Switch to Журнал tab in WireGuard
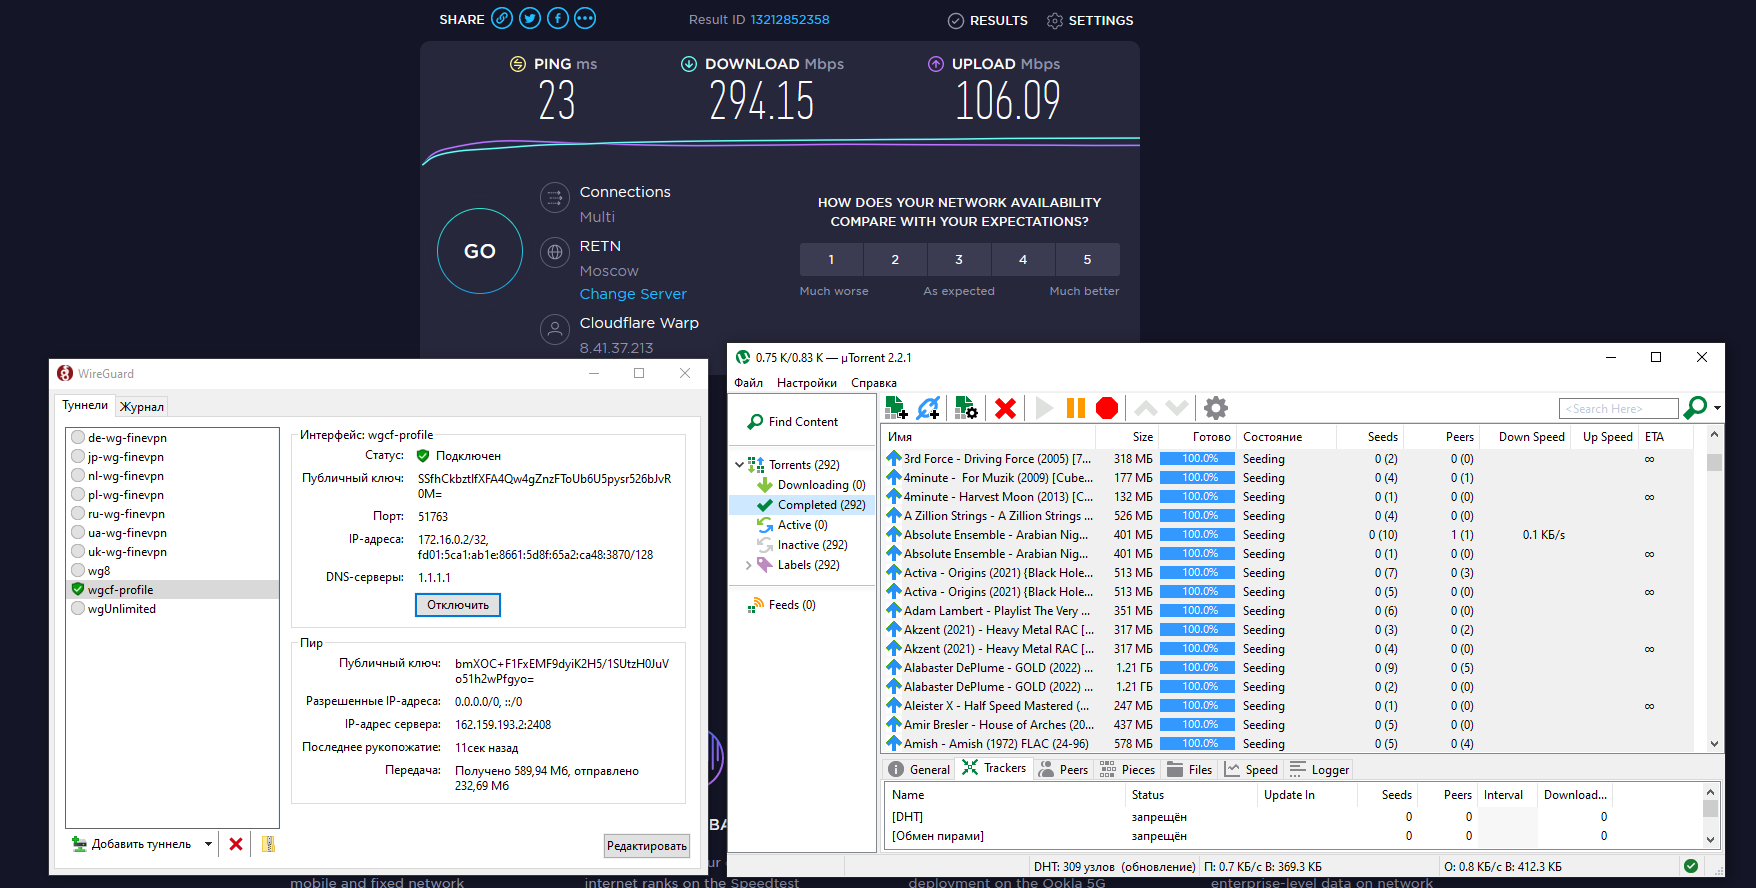Screen dimensions: 1756x888 coord(142,406)
